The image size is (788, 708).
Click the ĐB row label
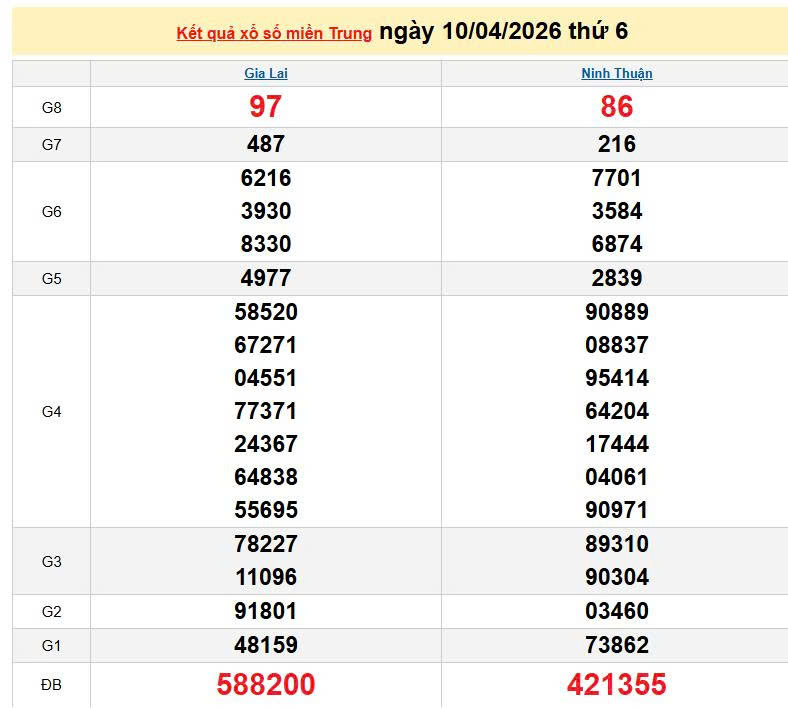pos(52,684)
